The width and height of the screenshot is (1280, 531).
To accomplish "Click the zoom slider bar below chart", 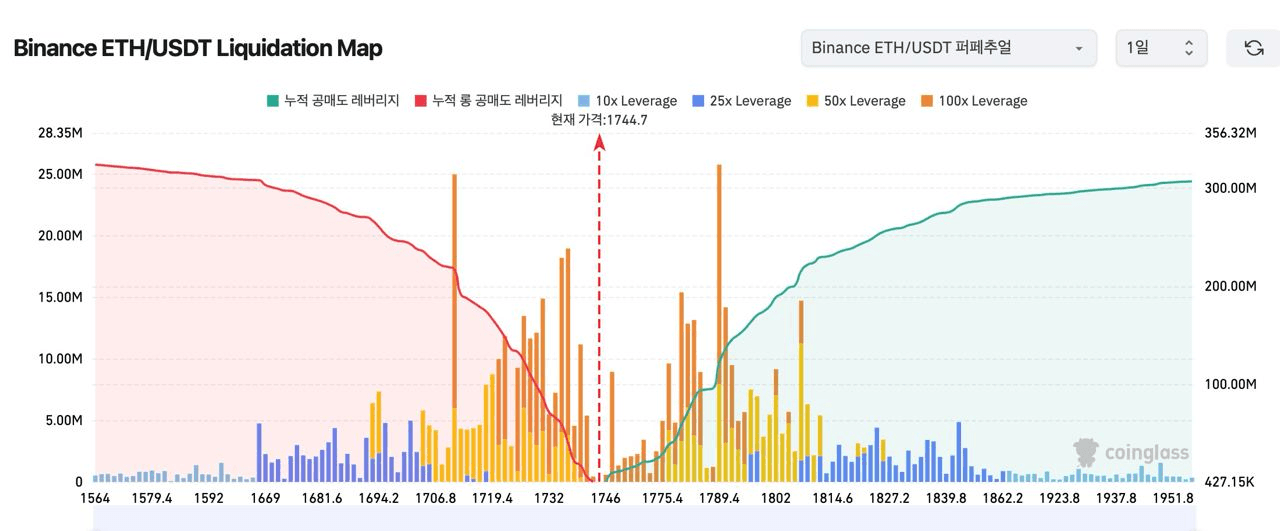I will 640,518.
